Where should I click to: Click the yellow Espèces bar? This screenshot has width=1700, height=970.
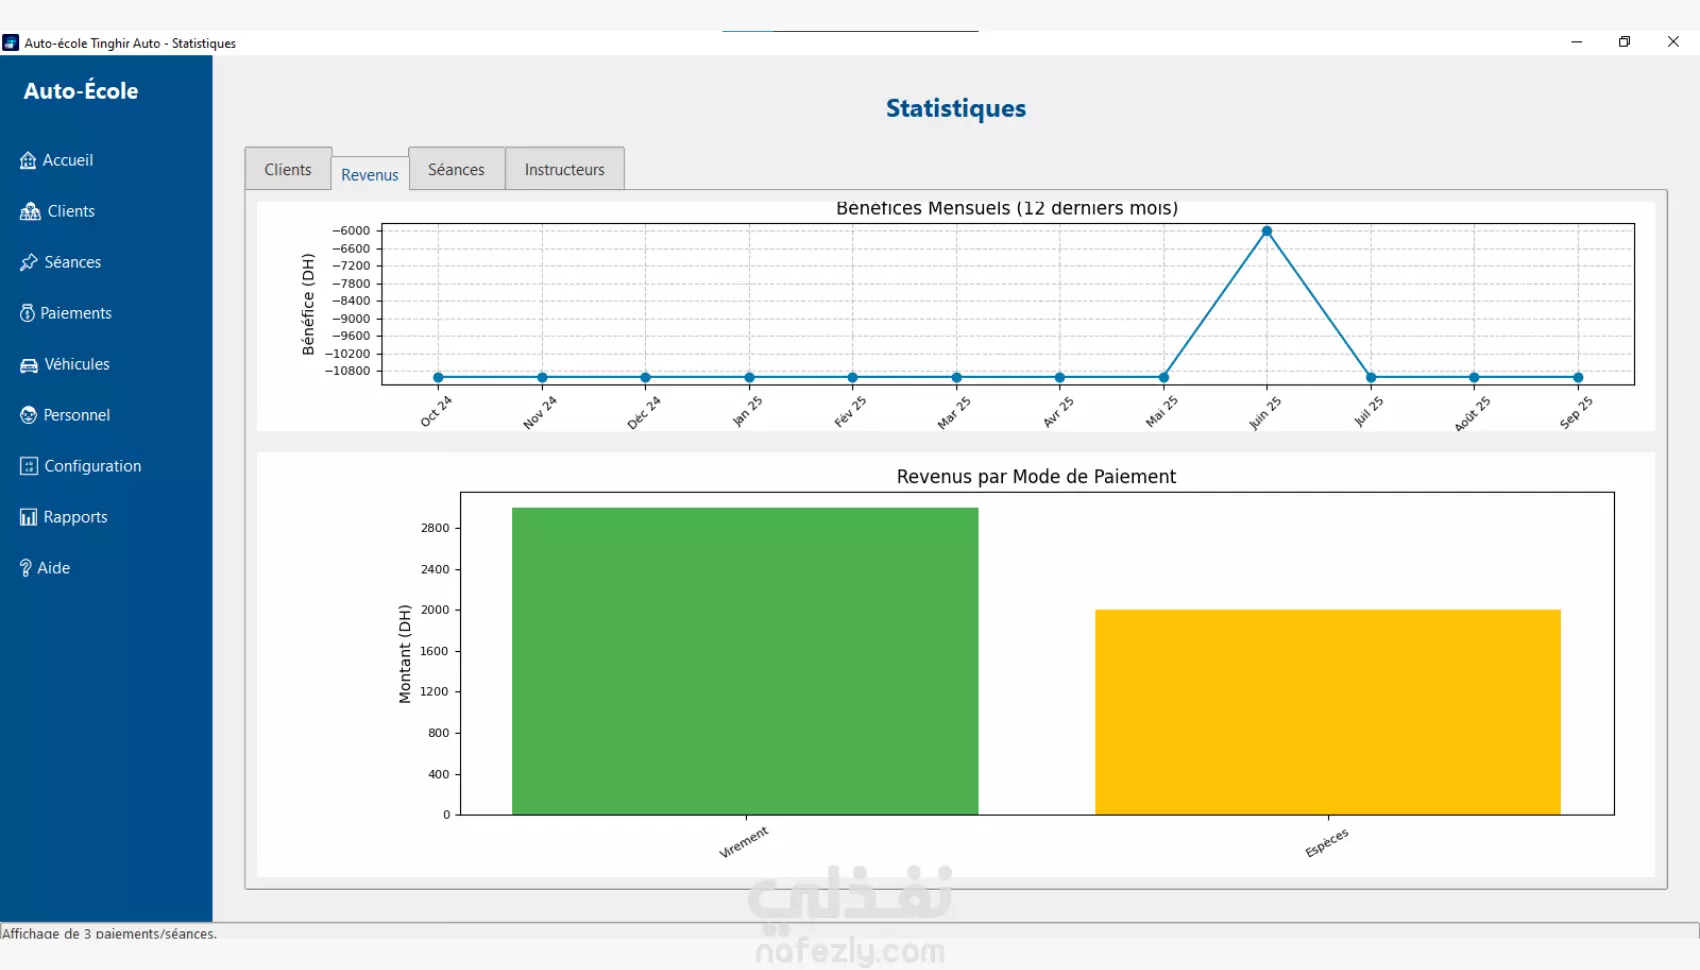click(1328, 712)
